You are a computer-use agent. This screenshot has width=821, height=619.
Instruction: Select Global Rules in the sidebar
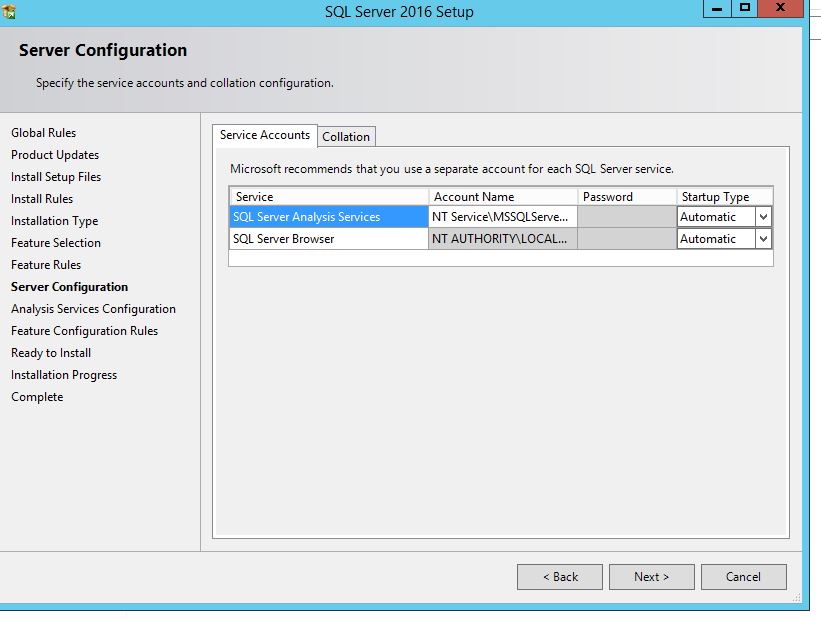44,132
